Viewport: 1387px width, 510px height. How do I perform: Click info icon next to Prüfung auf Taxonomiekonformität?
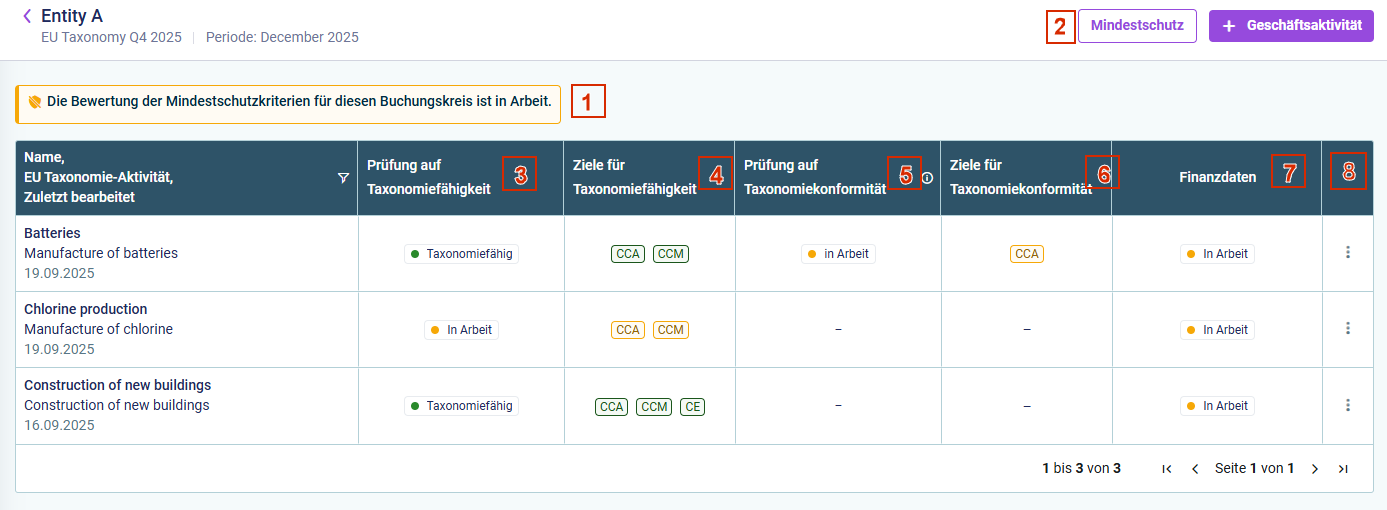click(927, 178)
